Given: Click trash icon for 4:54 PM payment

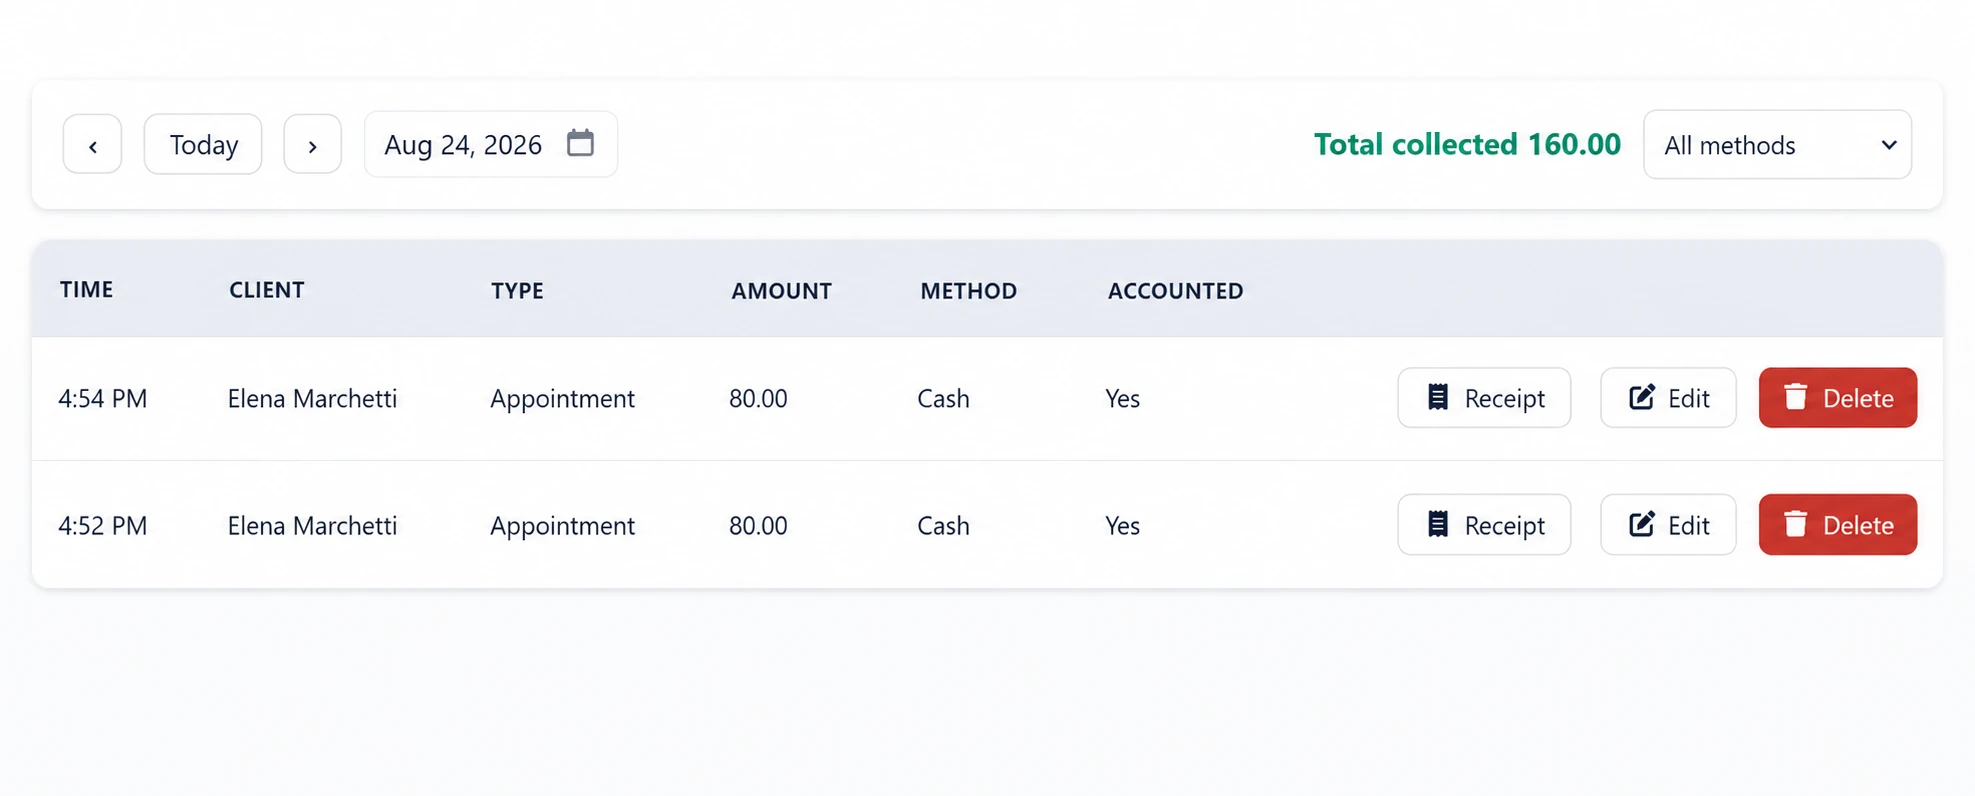Looking at the screenshot, I should point(1795,397).
